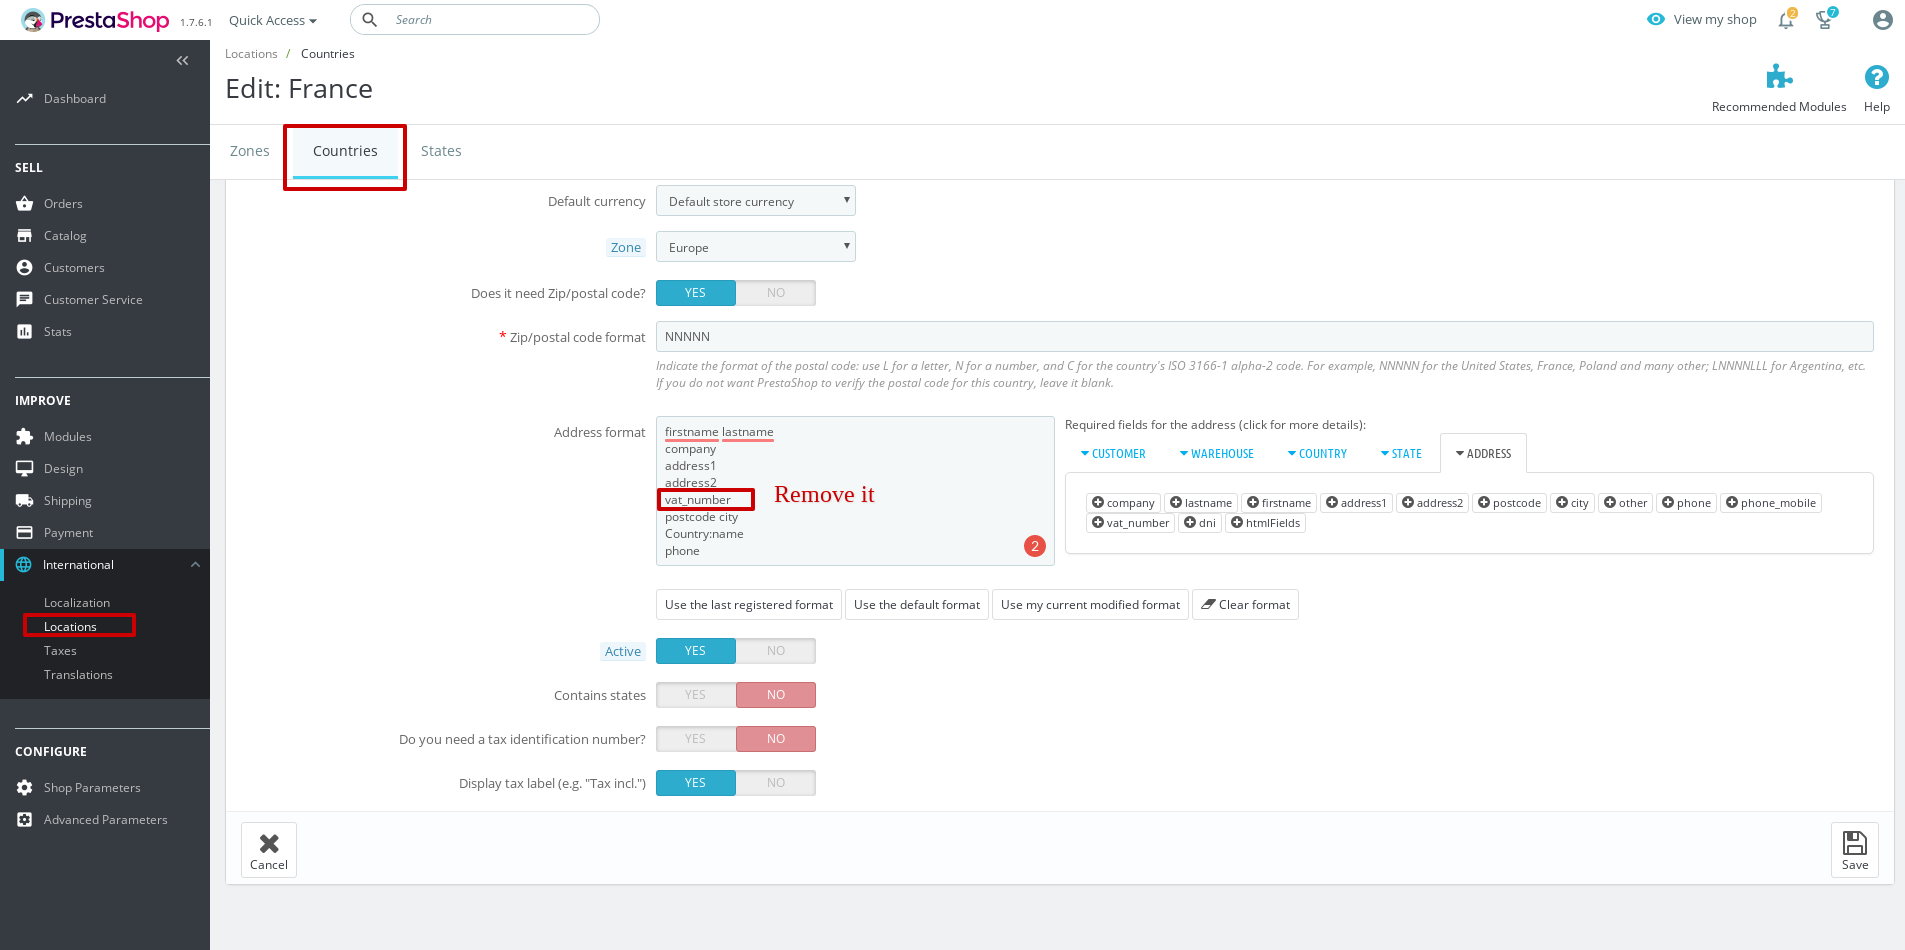Switch to the Zones tab
This screenshot has width=1905, height=950.
249,150
